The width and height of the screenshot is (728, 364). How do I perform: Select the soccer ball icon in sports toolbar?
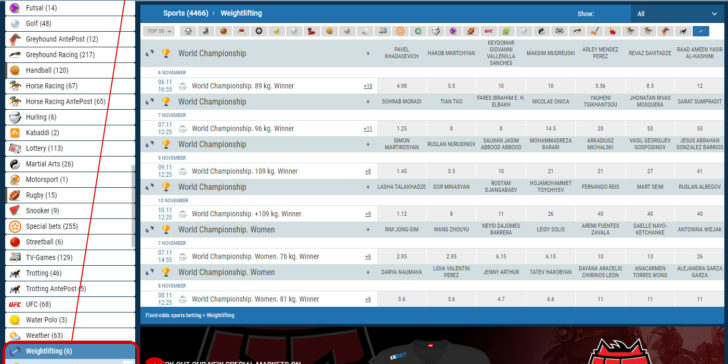(188, 32)
